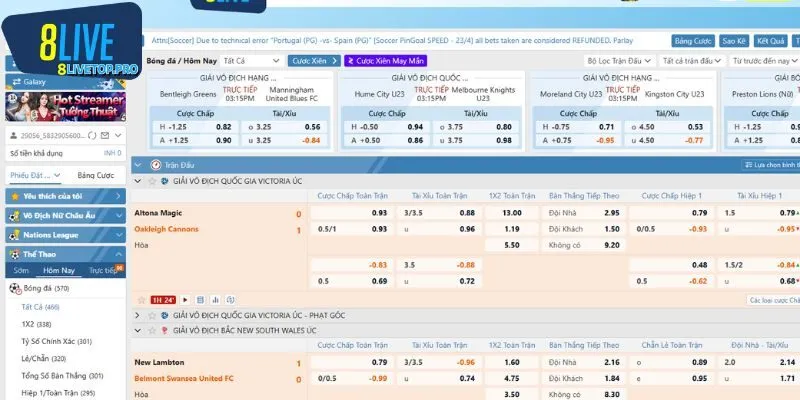Image resolution: width=800 pixels, height=400 pixels.
Task: Click the Cược Xiên button
Action: 314,61
